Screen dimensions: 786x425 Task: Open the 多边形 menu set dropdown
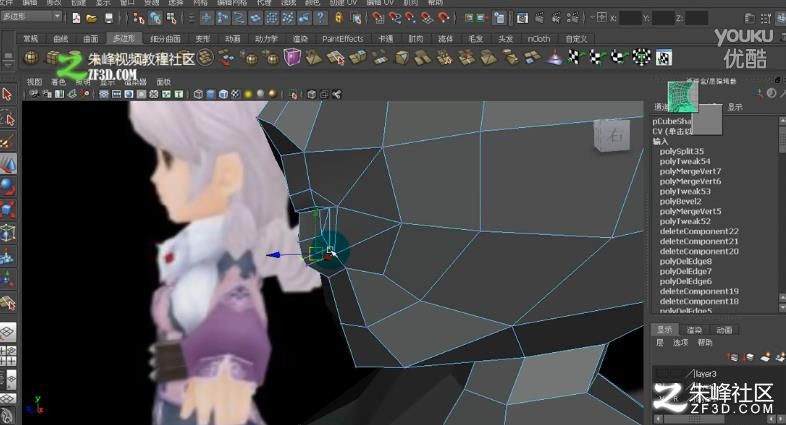pos(31,17)
